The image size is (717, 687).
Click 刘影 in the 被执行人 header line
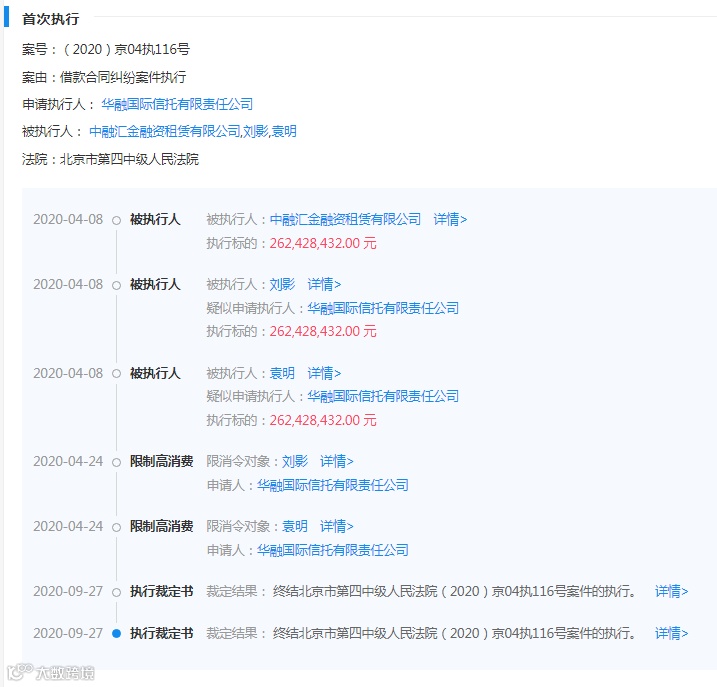256,132
